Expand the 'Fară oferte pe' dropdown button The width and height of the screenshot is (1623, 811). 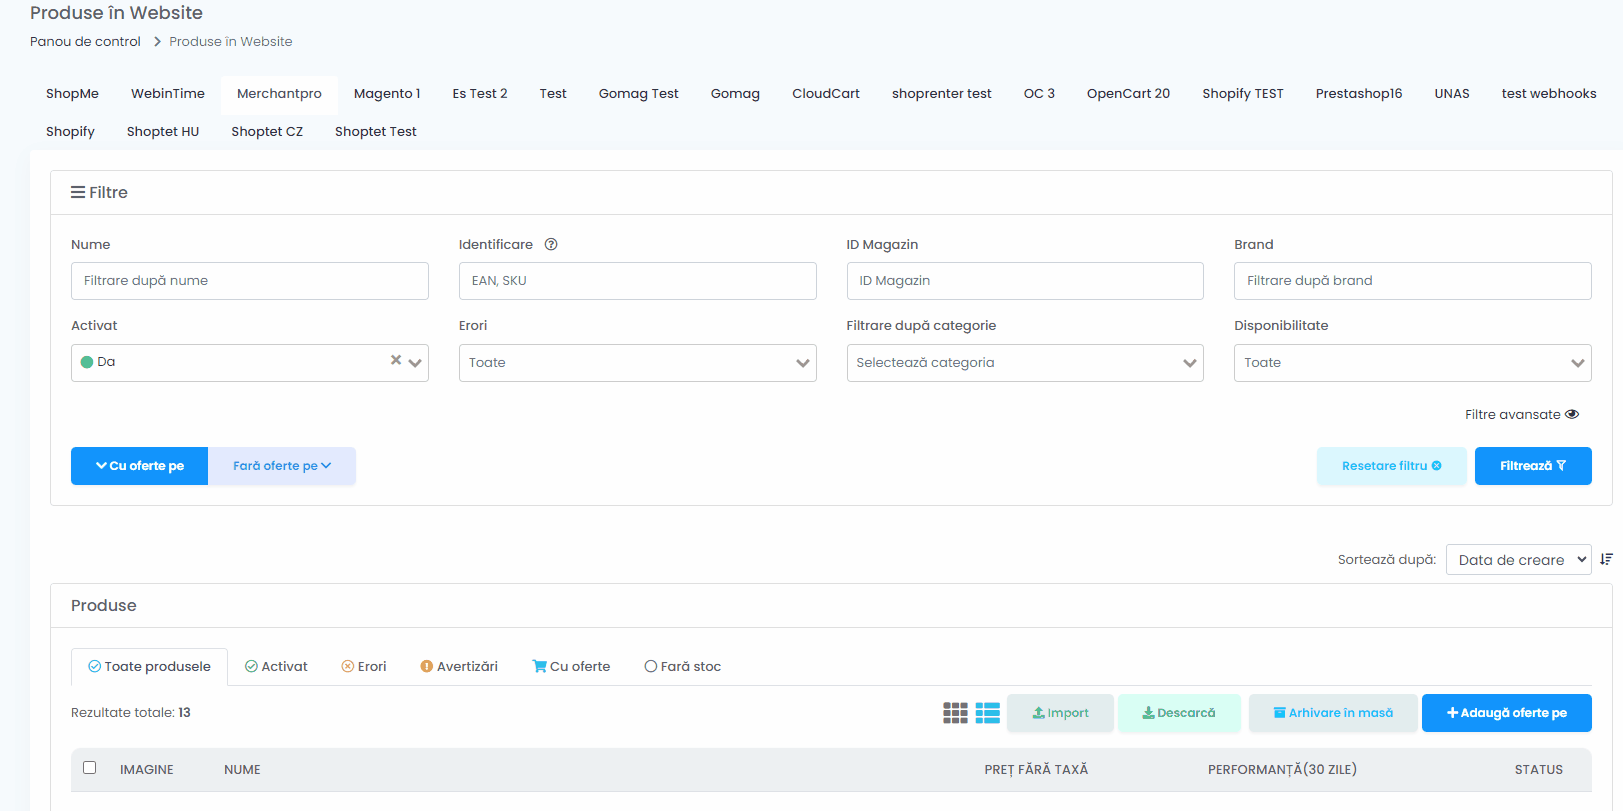pos(282,466)
